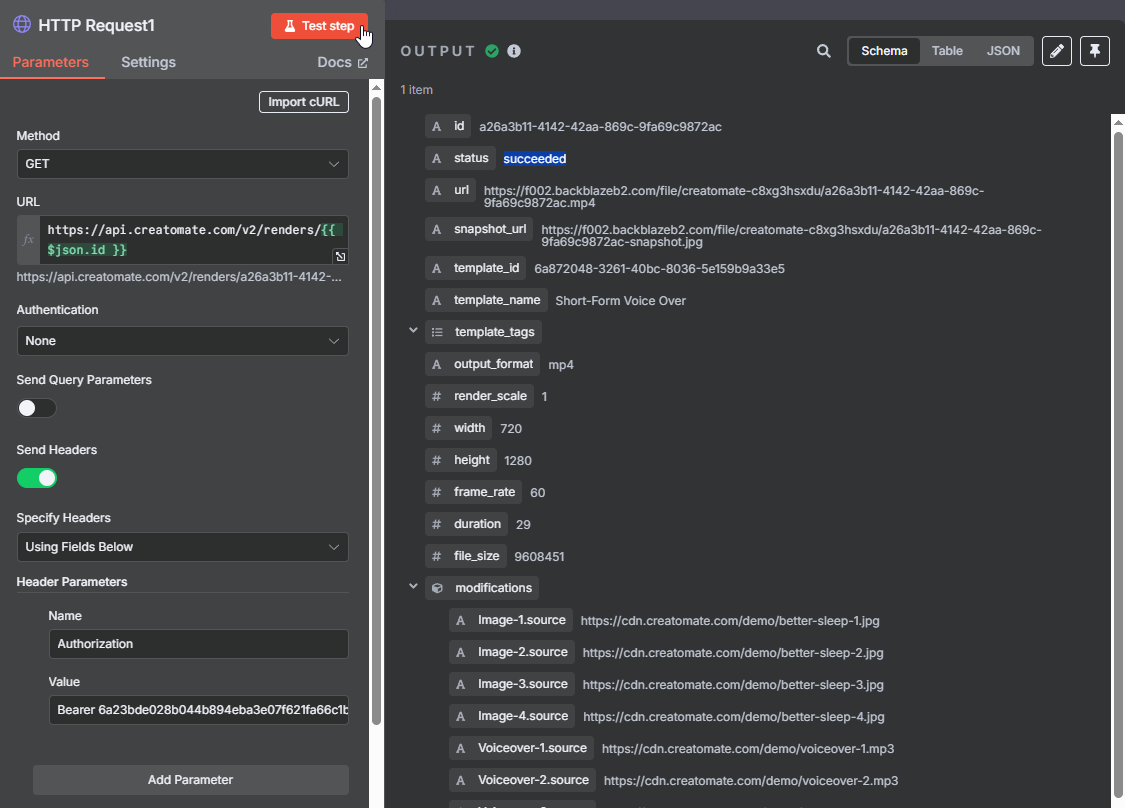Click the search icon in output panel
1125x808 pixels.
tap(824, 51)
